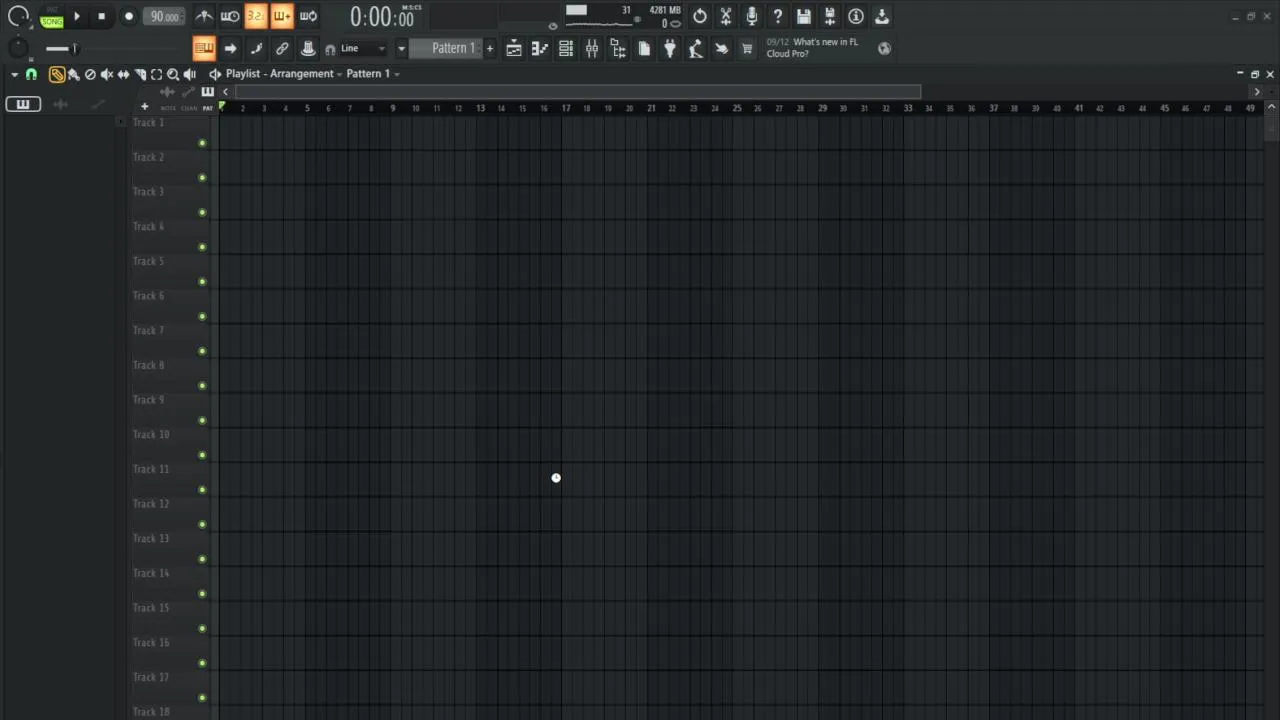The width and height of the screenshot is (1280, 720).
Task: Toggle the 3.2.1 recording countdown
Action: pyautogui.click(x=256, y=16)
